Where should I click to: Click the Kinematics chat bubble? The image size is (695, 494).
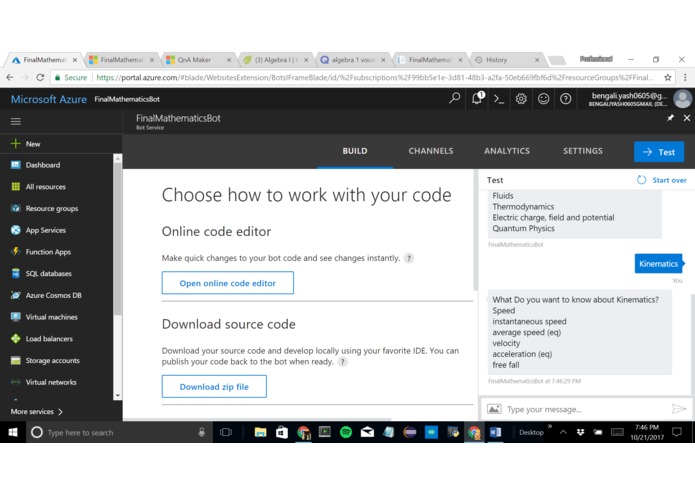(658, 264)
